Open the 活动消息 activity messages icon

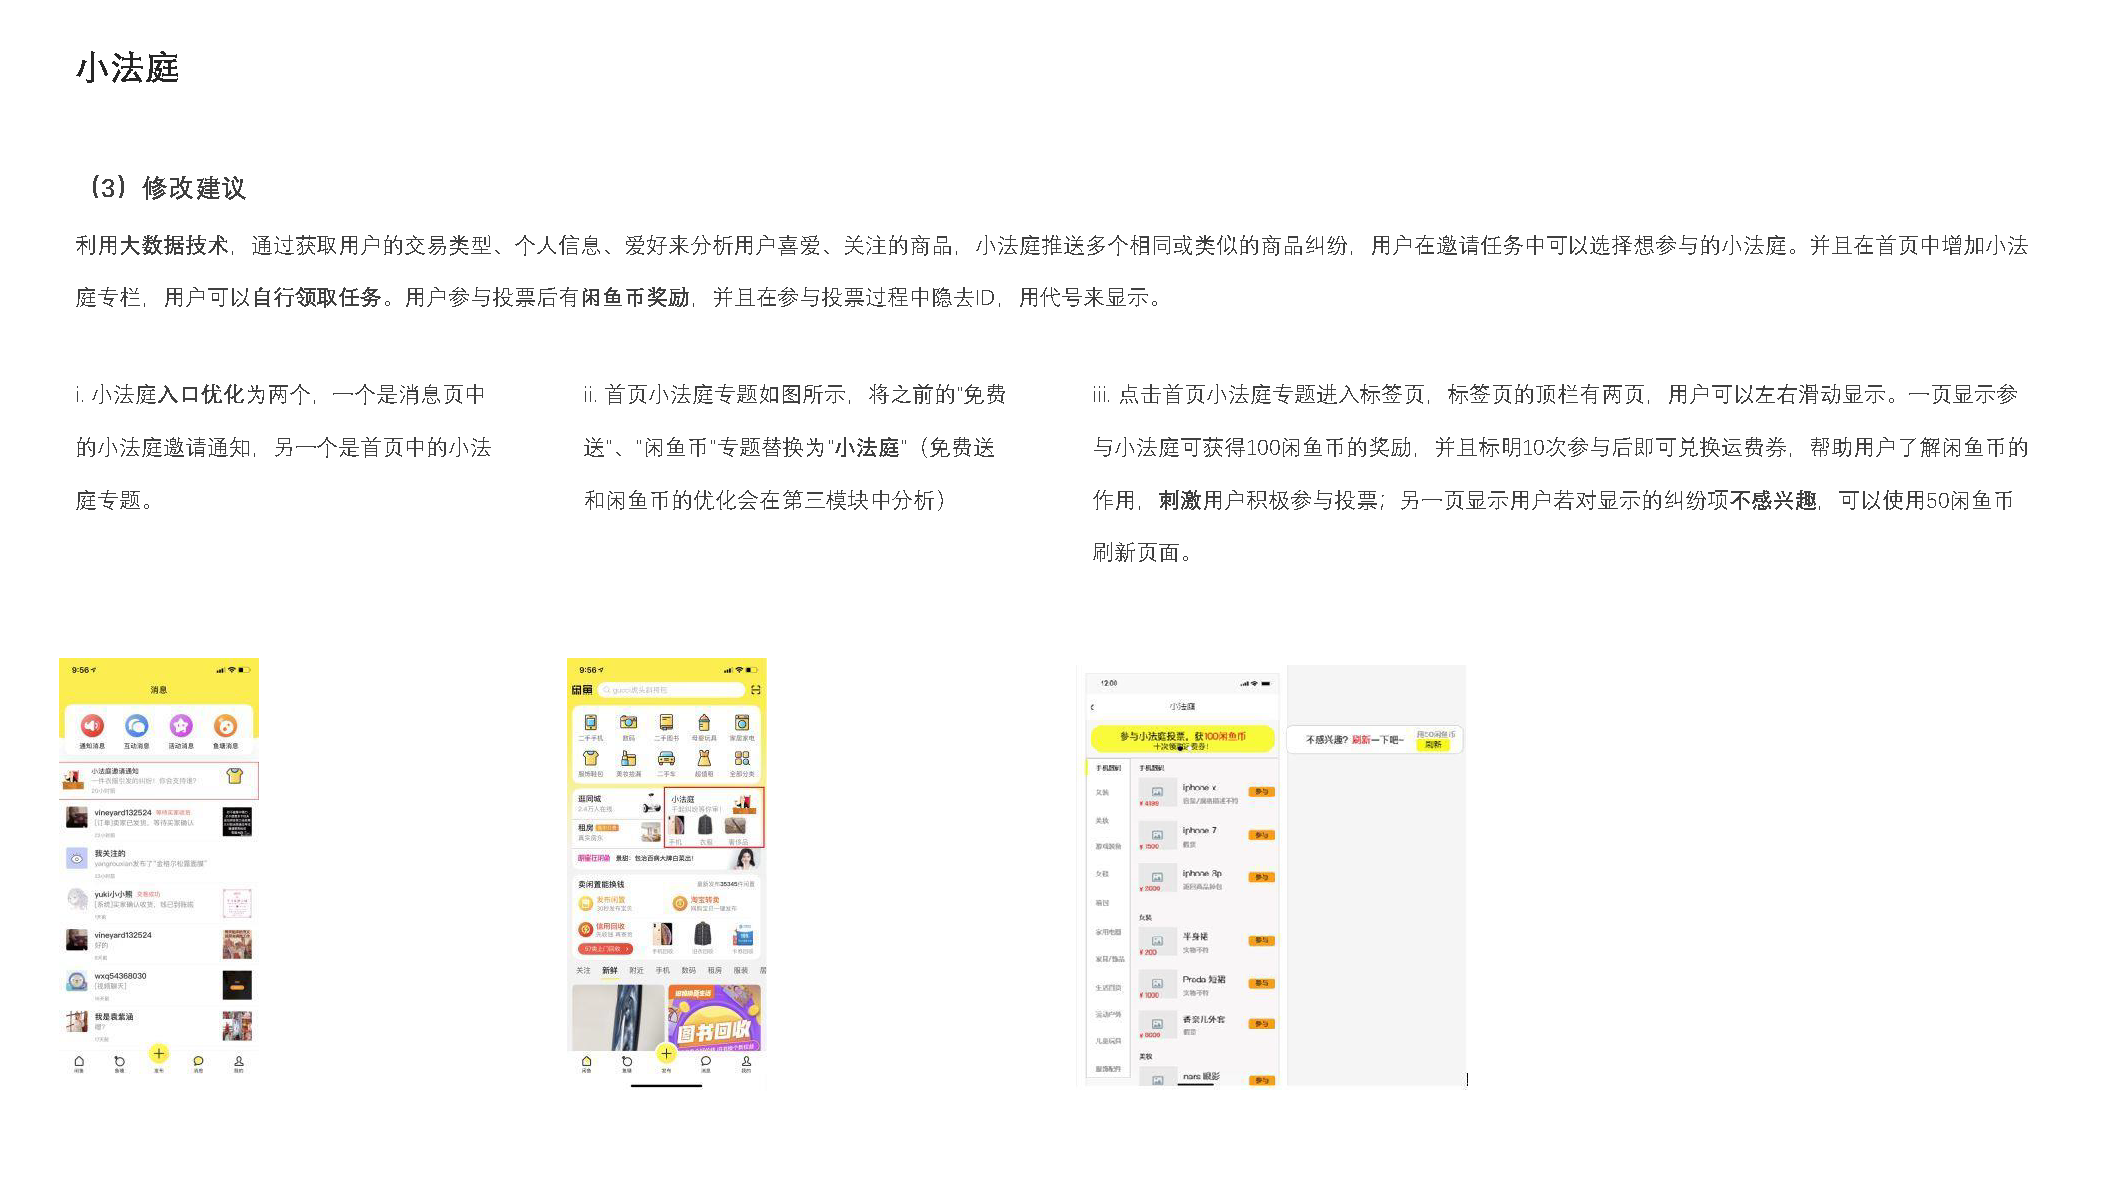182,726
